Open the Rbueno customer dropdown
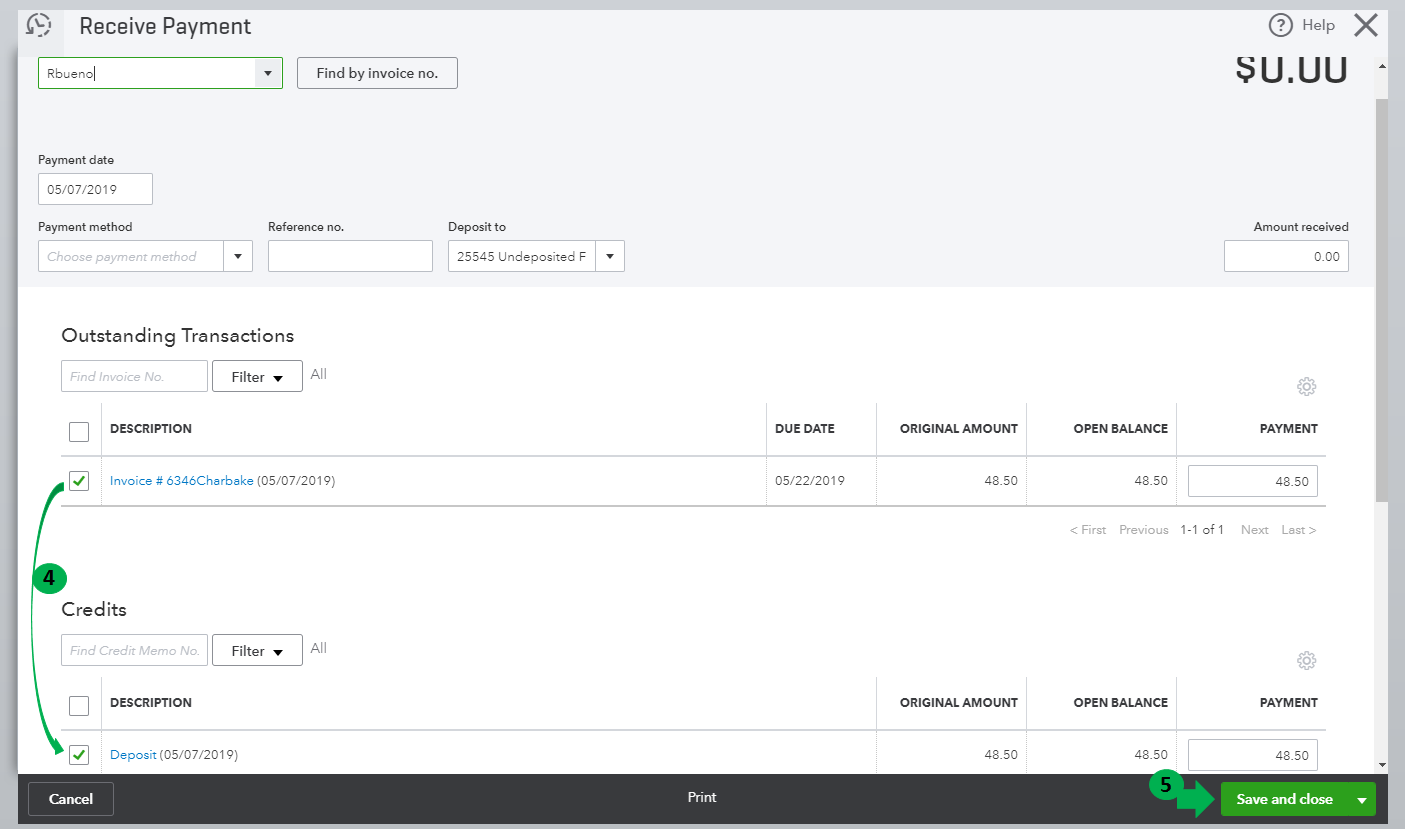The image size is (1405, 829). [266, 72]
